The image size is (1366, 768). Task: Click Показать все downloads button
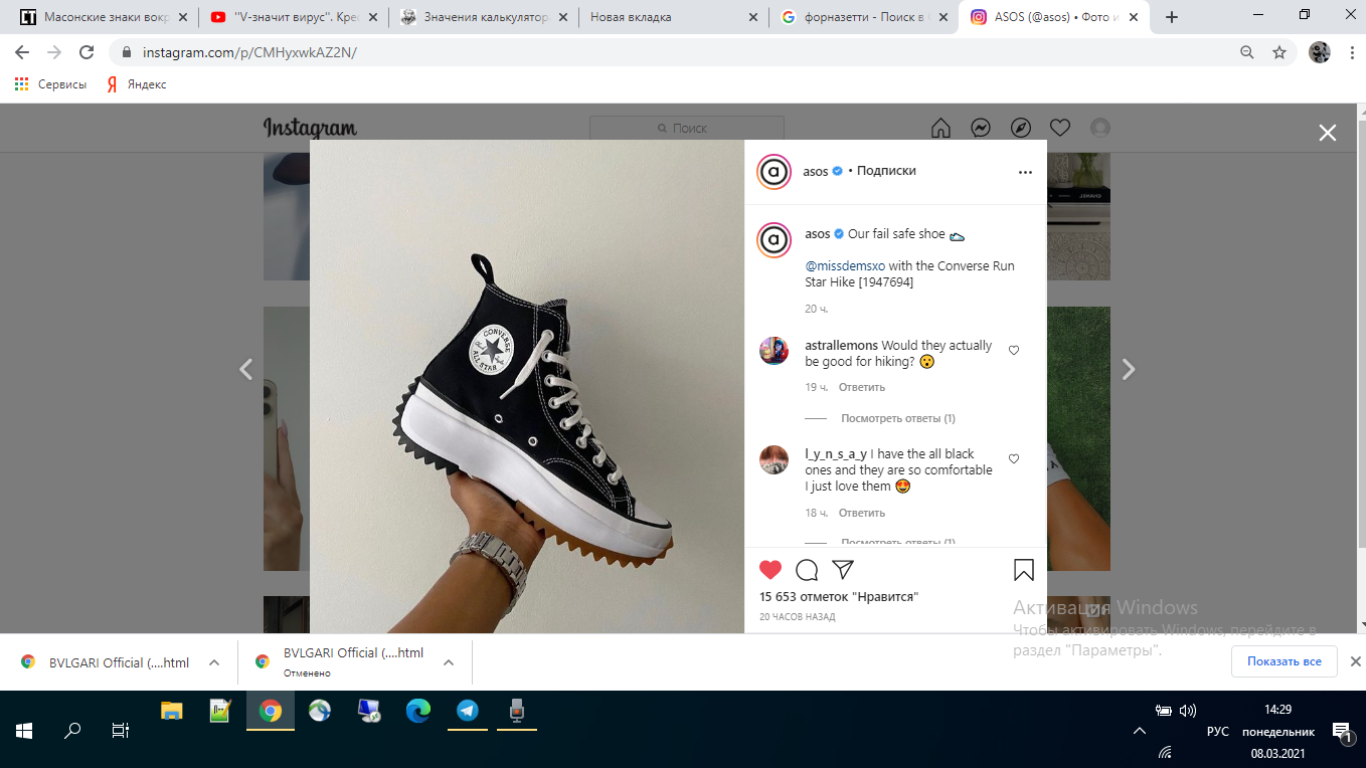1284,662
